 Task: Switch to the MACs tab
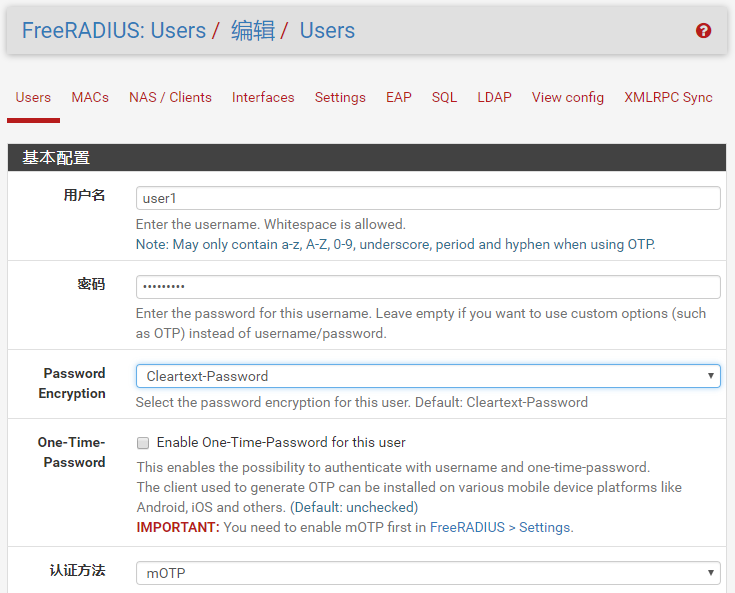(90, 97)
